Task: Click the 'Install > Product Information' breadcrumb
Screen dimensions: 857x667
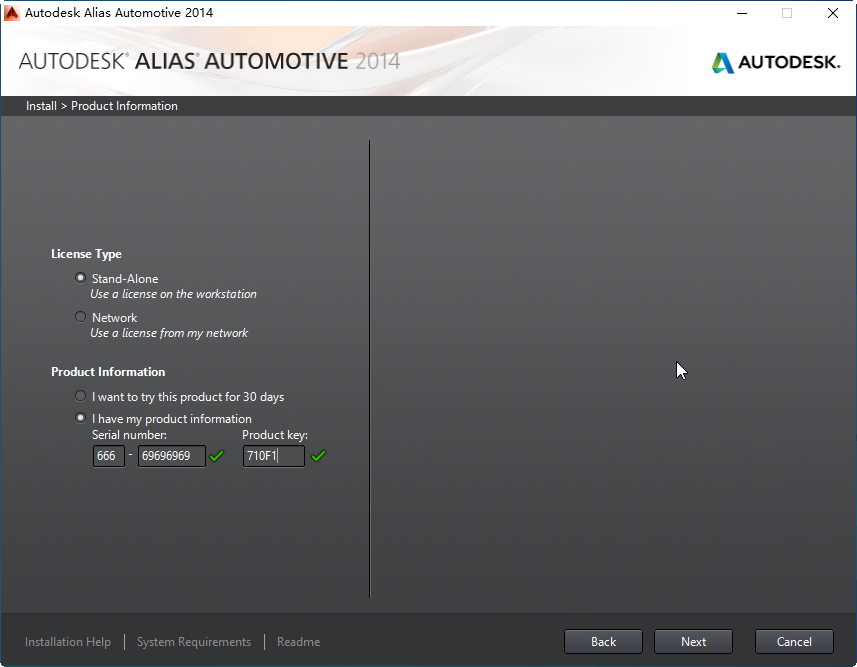Action: pos(102,106)
